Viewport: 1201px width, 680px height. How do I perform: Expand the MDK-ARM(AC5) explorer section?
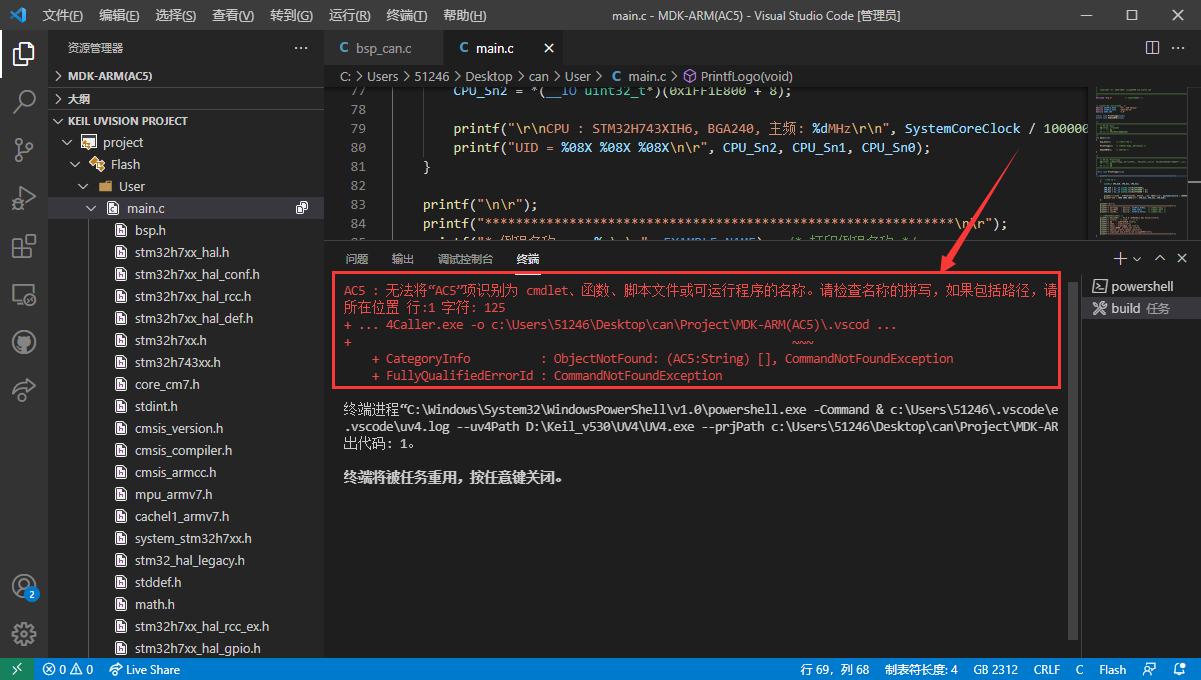click(x=186, y=76)
